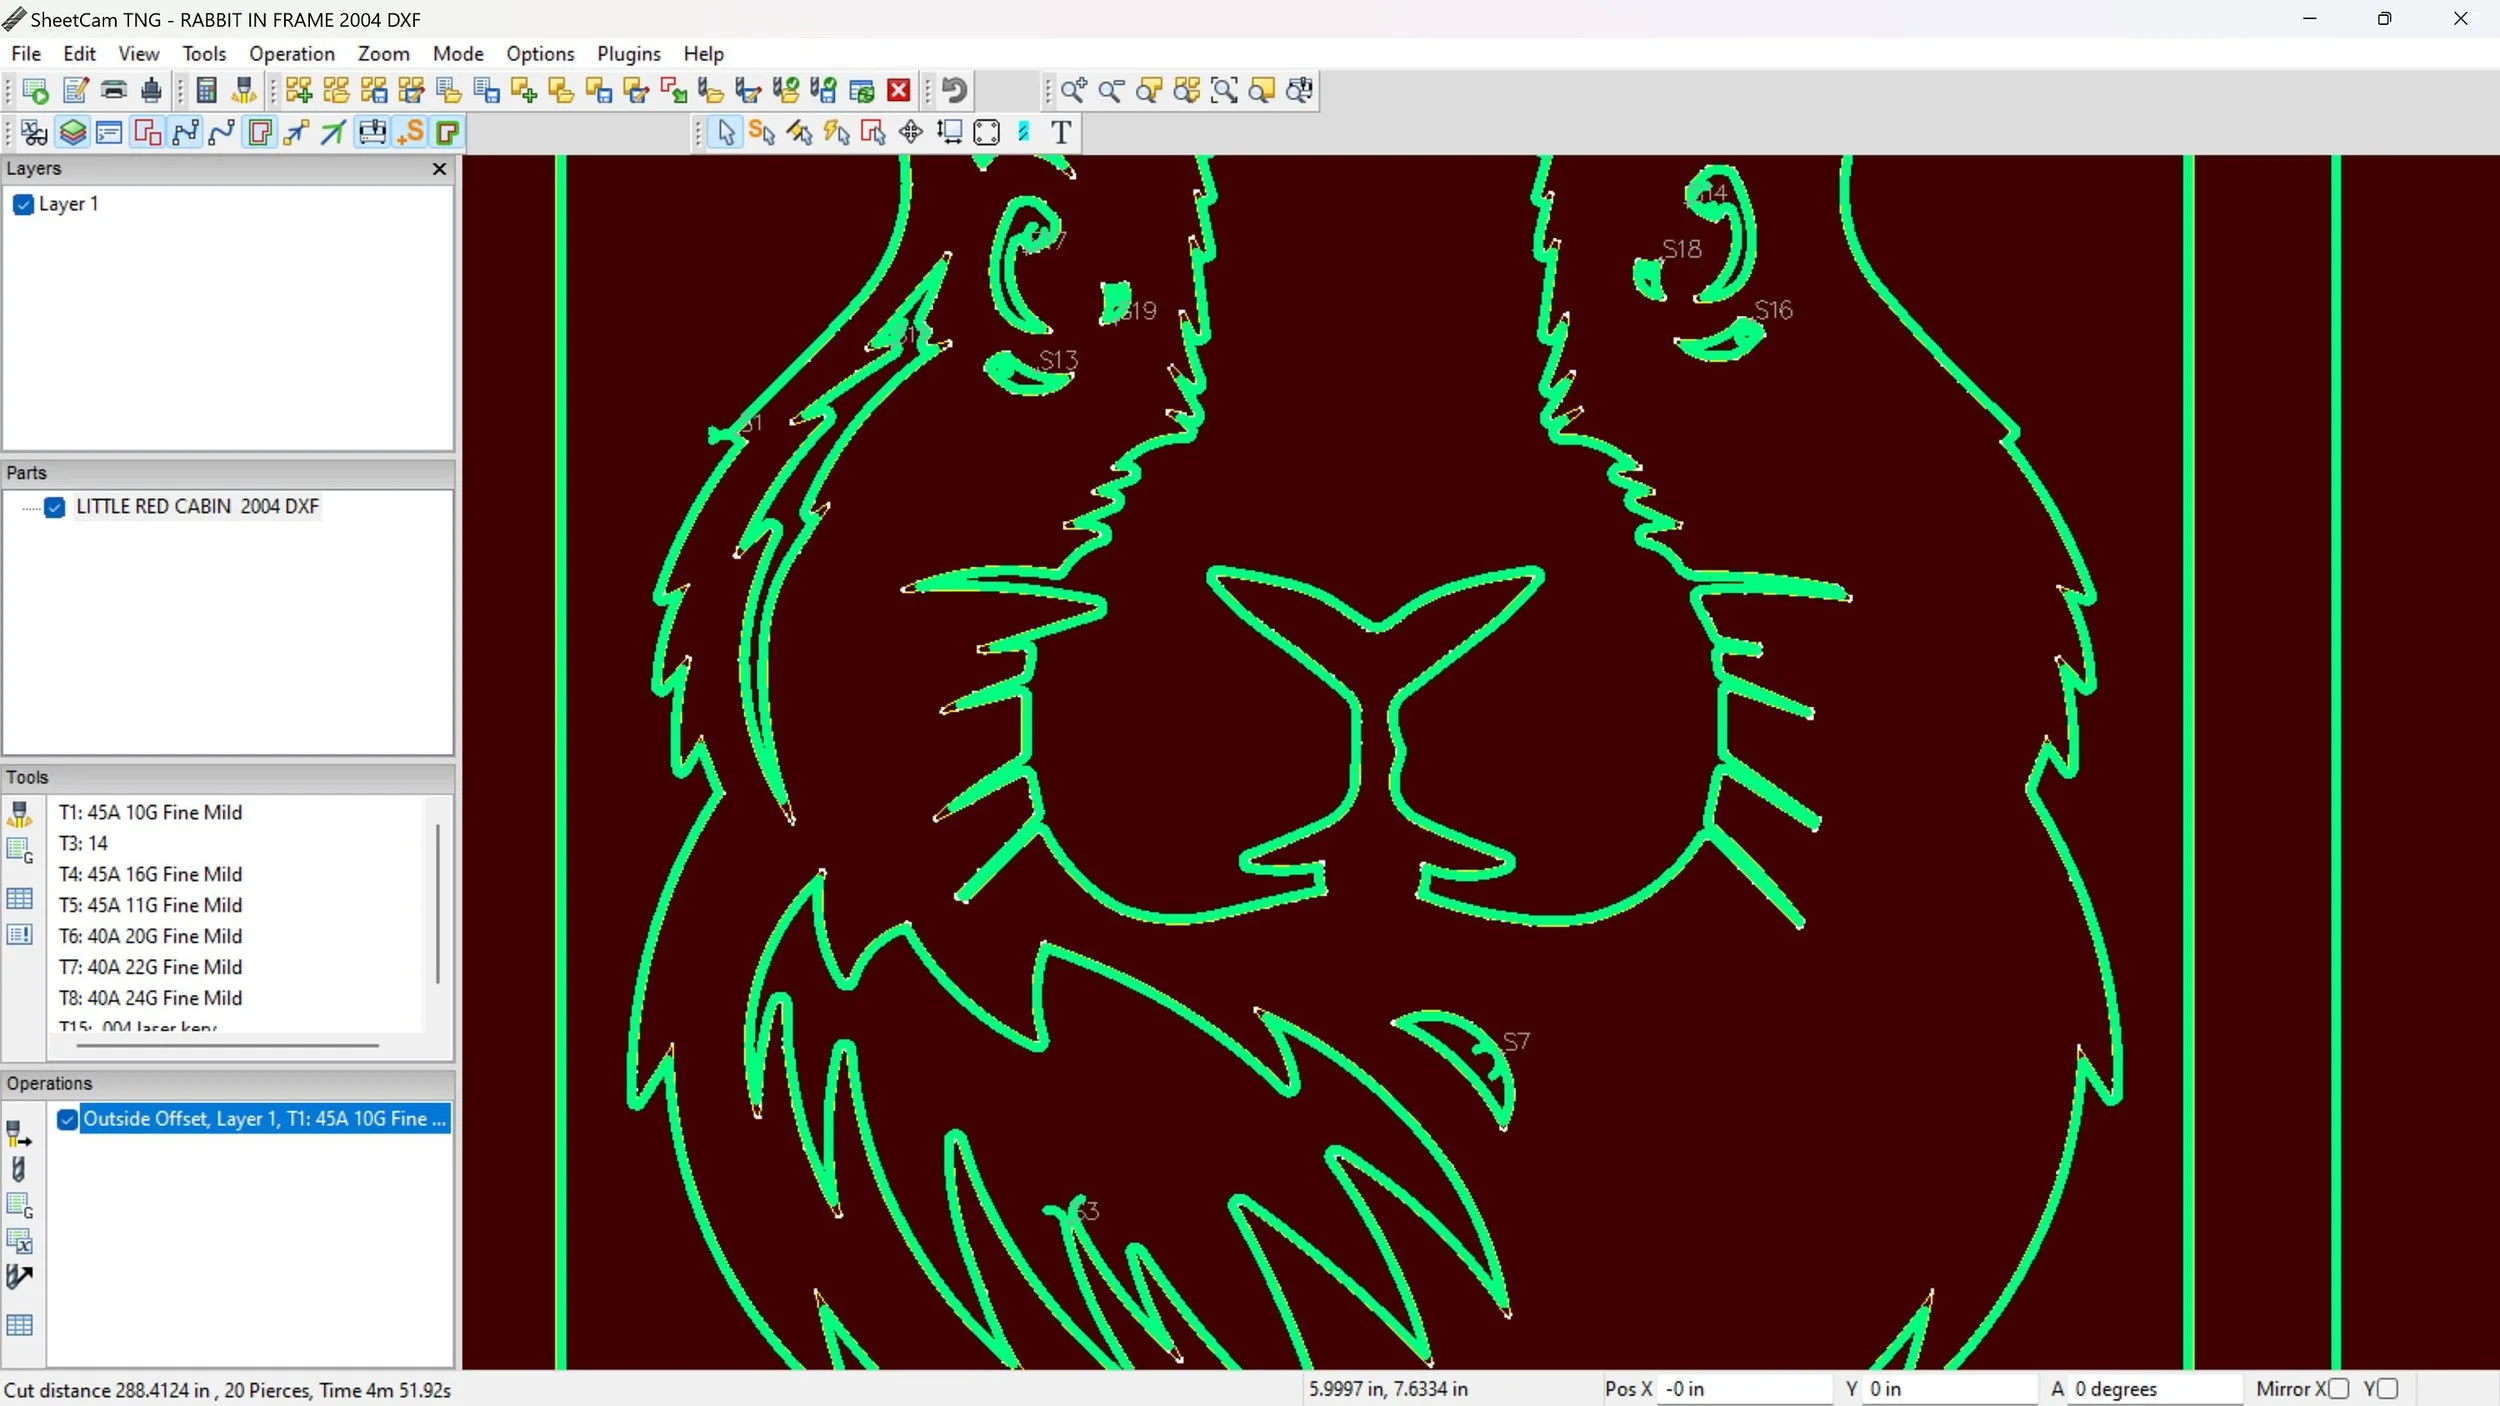Image resolution: width=2500 pixels, height=1406 pixels.
Task: Close the Layers panel
Action: click(439, 169)
